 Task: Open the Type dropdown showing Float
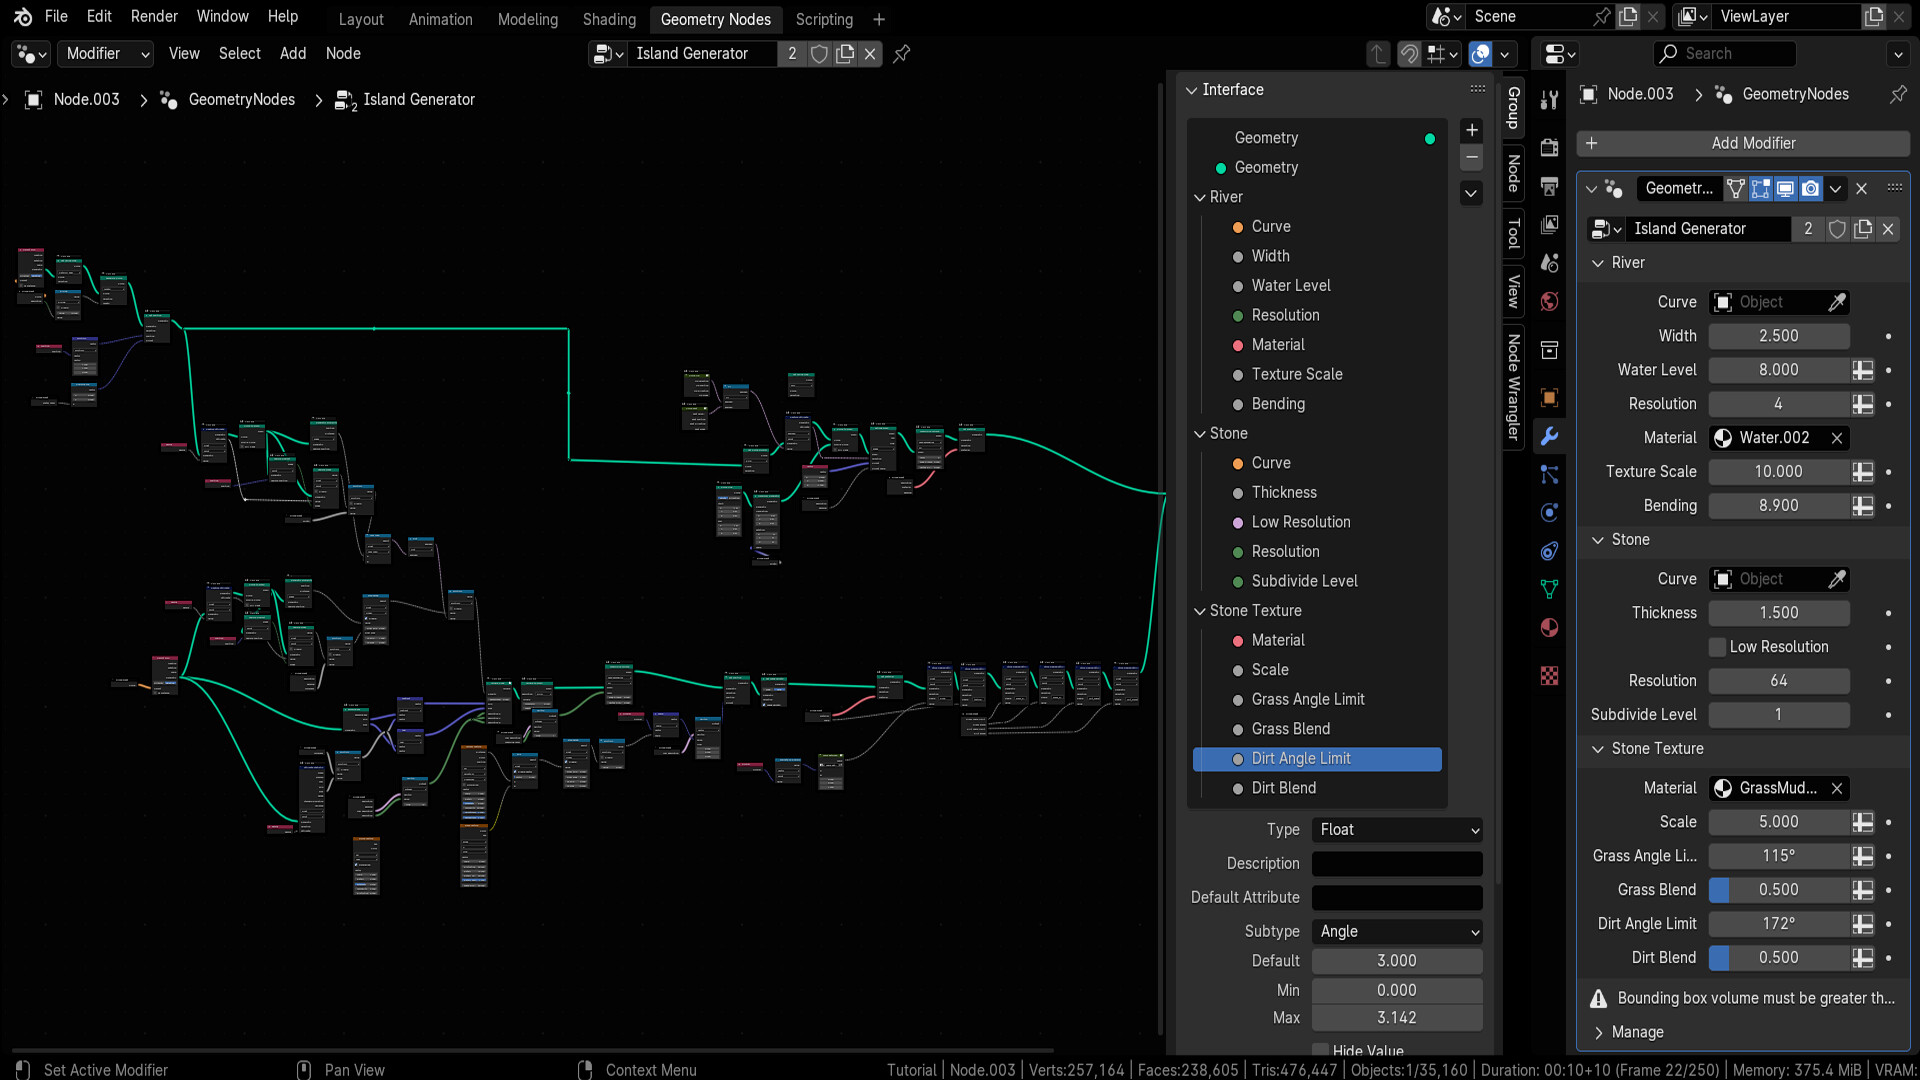pos(1397,829)
